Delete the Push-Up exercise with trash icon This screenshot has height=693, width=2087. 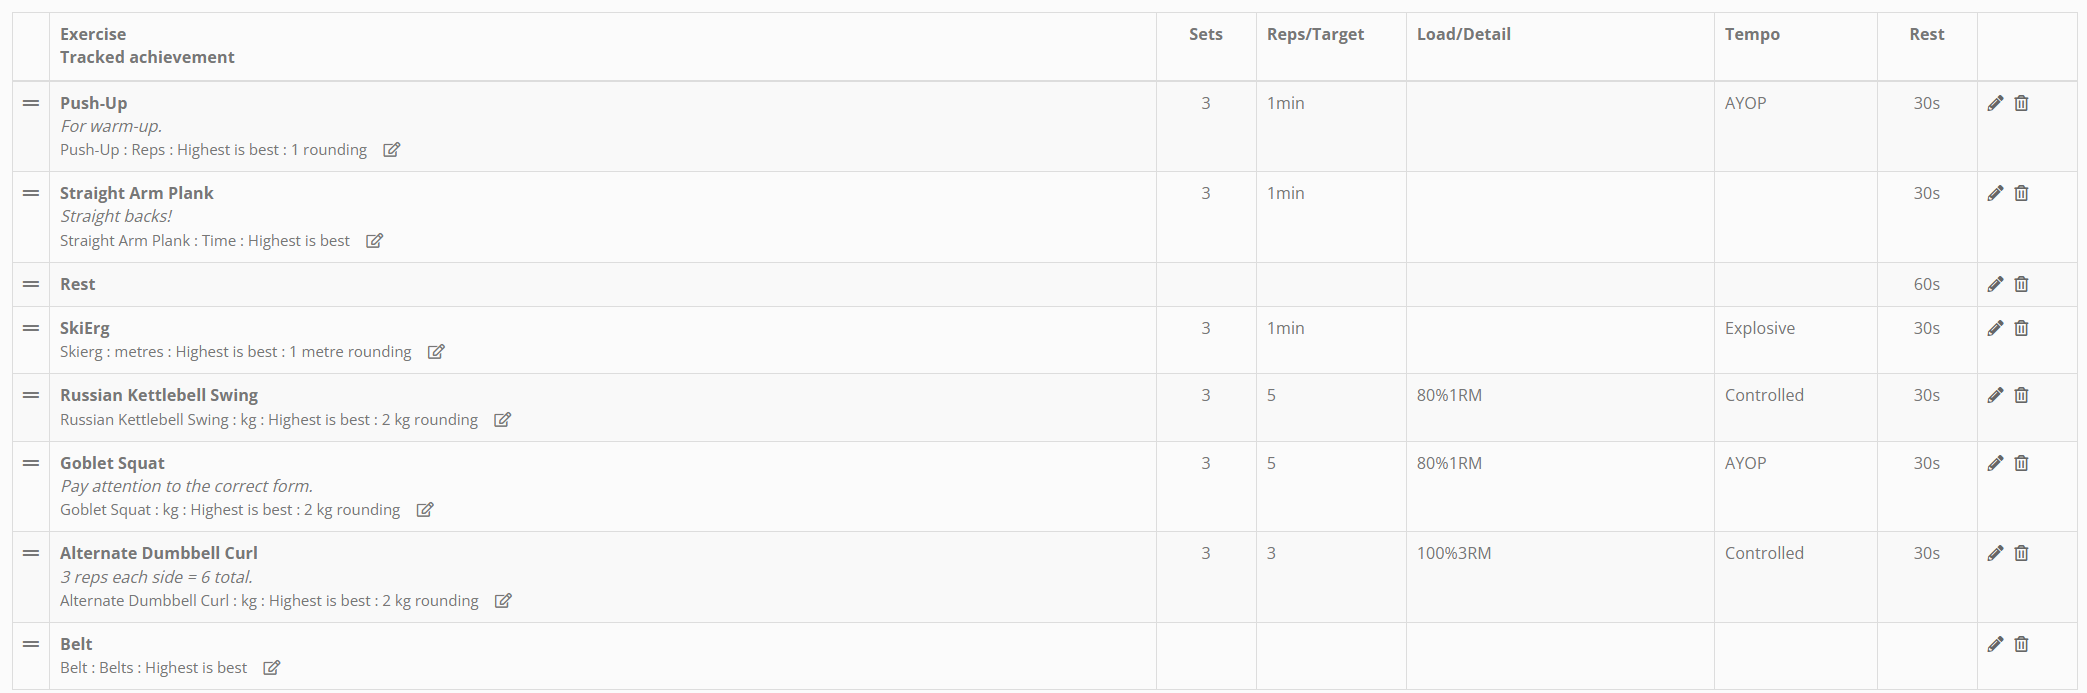click(x=2021, y=103)
